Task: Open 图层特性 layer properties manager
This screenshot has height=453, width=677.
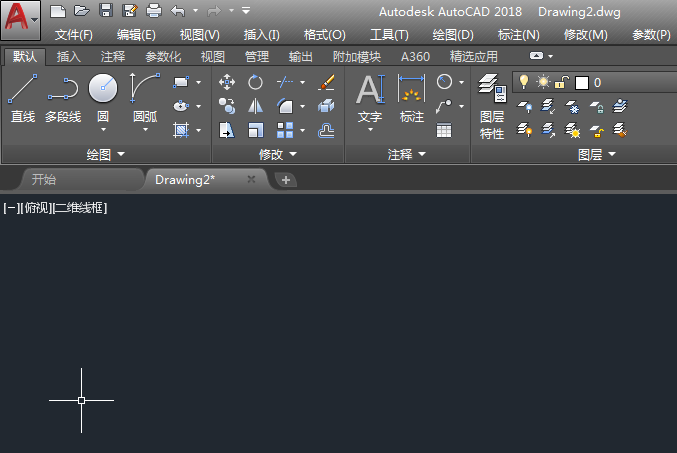Action: (x=492, y=106)
